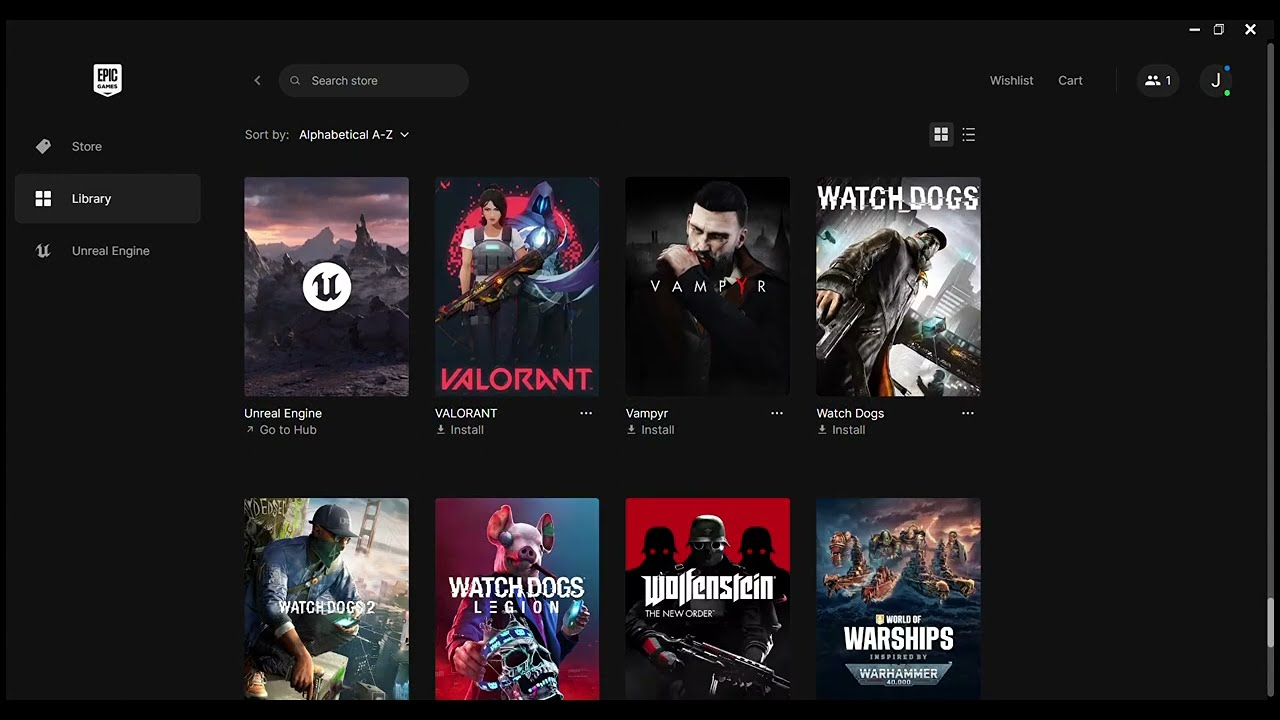Viewport: 1280px width, 720px height.
Task: Click the Unreal Engine logo icon in the sidebar
Action: point(43,251)
